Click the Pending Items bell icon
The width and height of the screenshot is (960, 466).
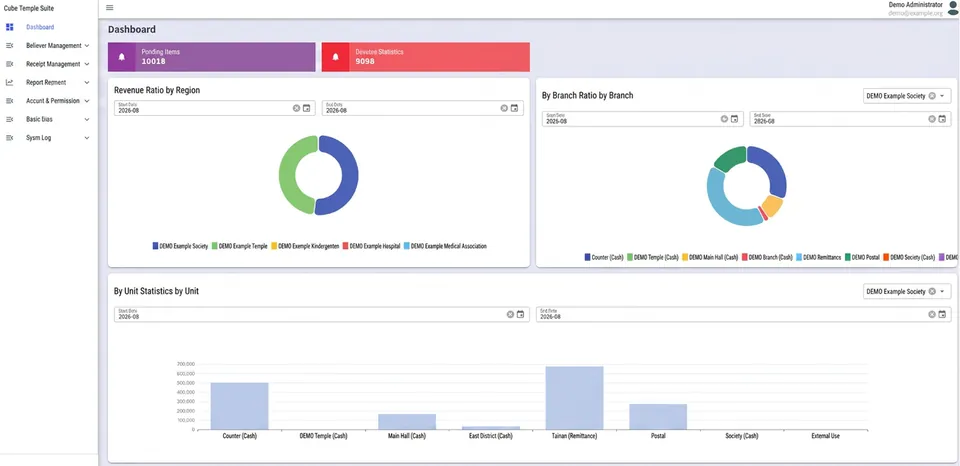(x=122, y=57)
